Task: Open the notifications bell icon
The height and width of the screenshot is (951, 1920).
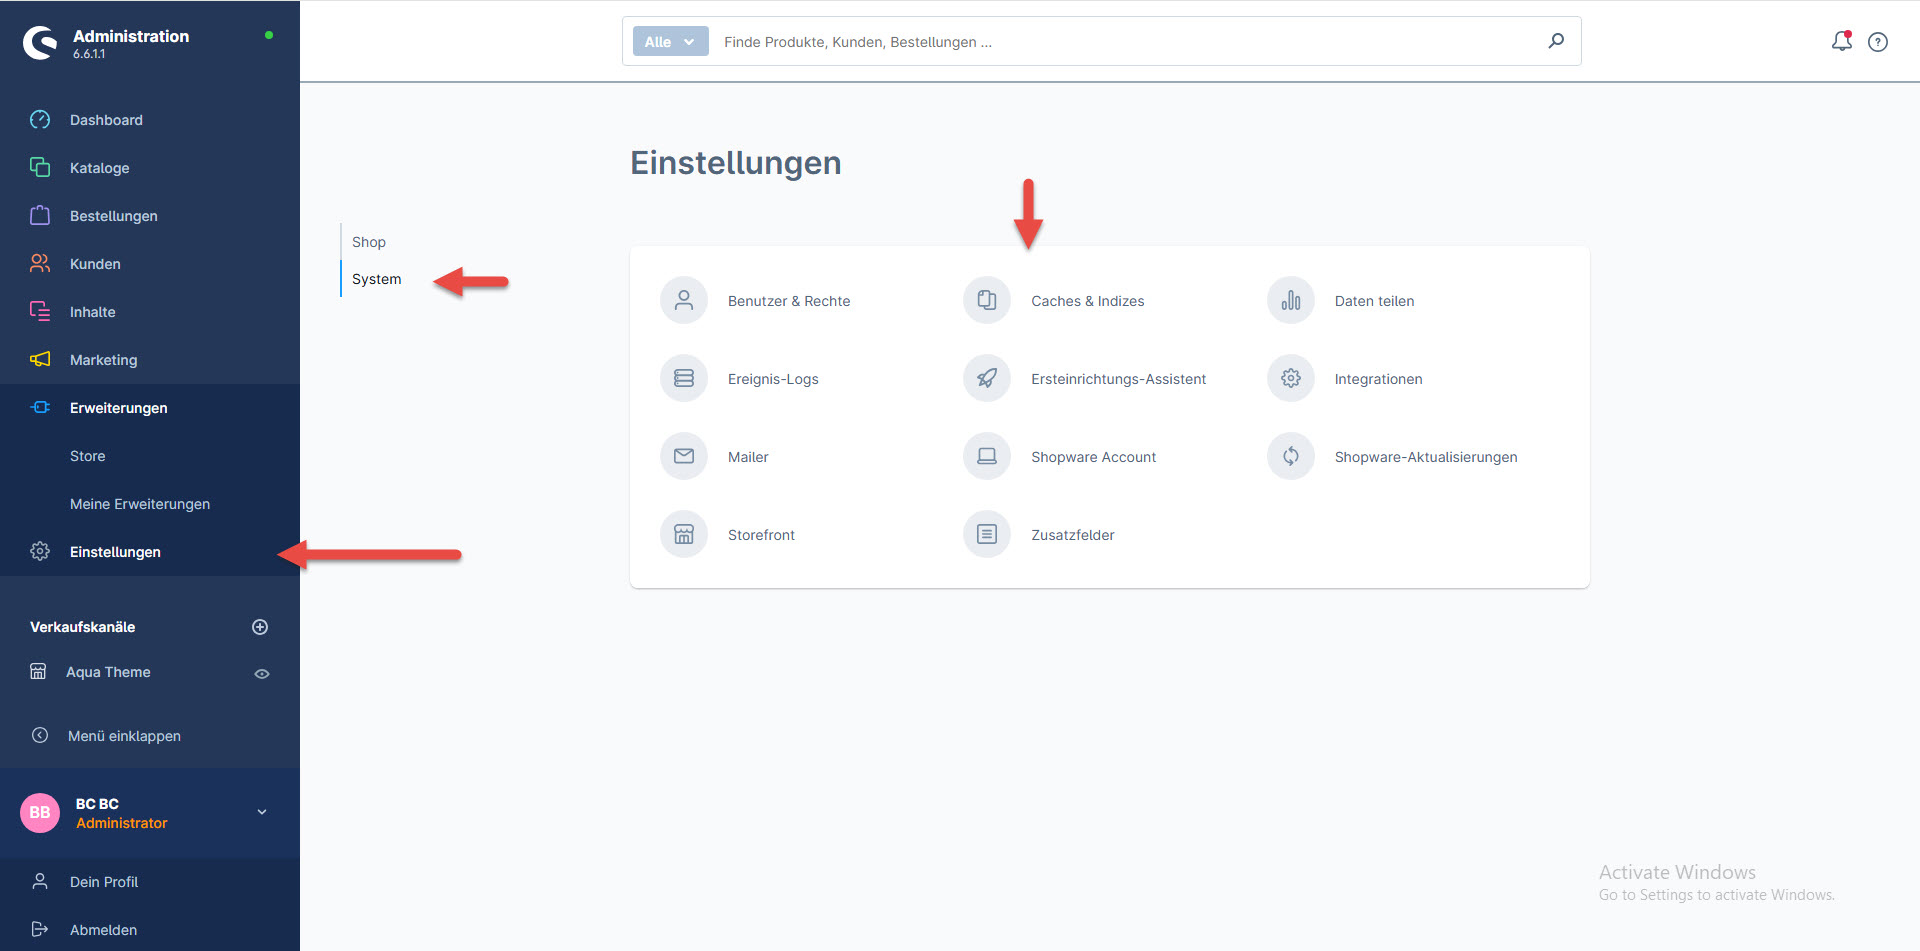Action: point(1841,41)
